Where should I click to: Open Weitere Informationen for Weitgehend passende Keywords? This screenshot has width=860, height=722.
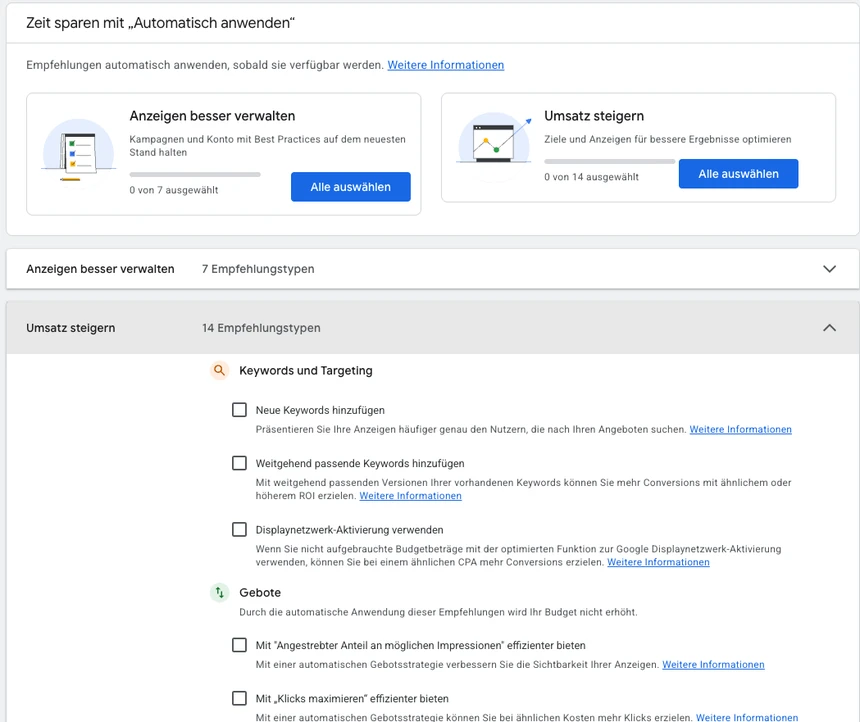pos(410,496)
